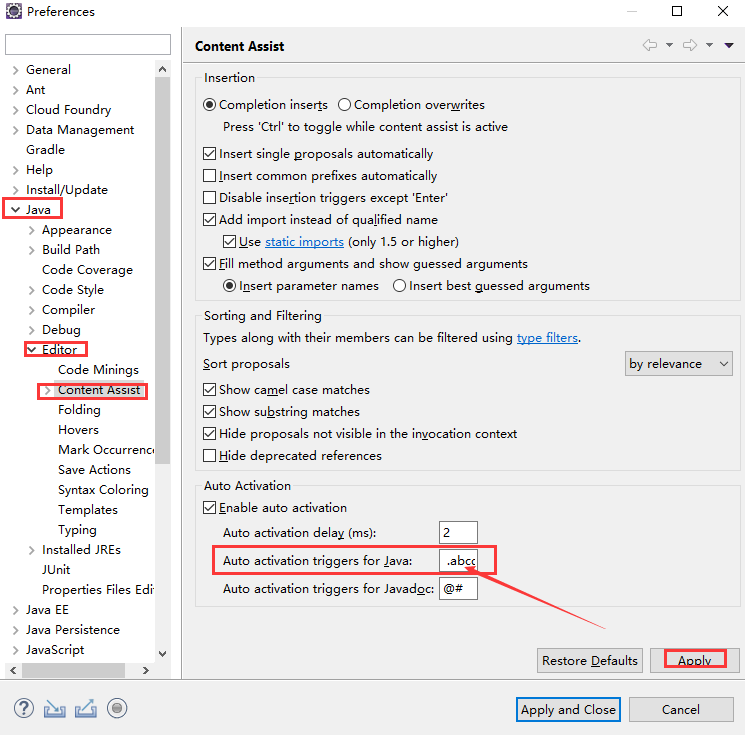Click the Apply button
745x735 pixels.
695,660
